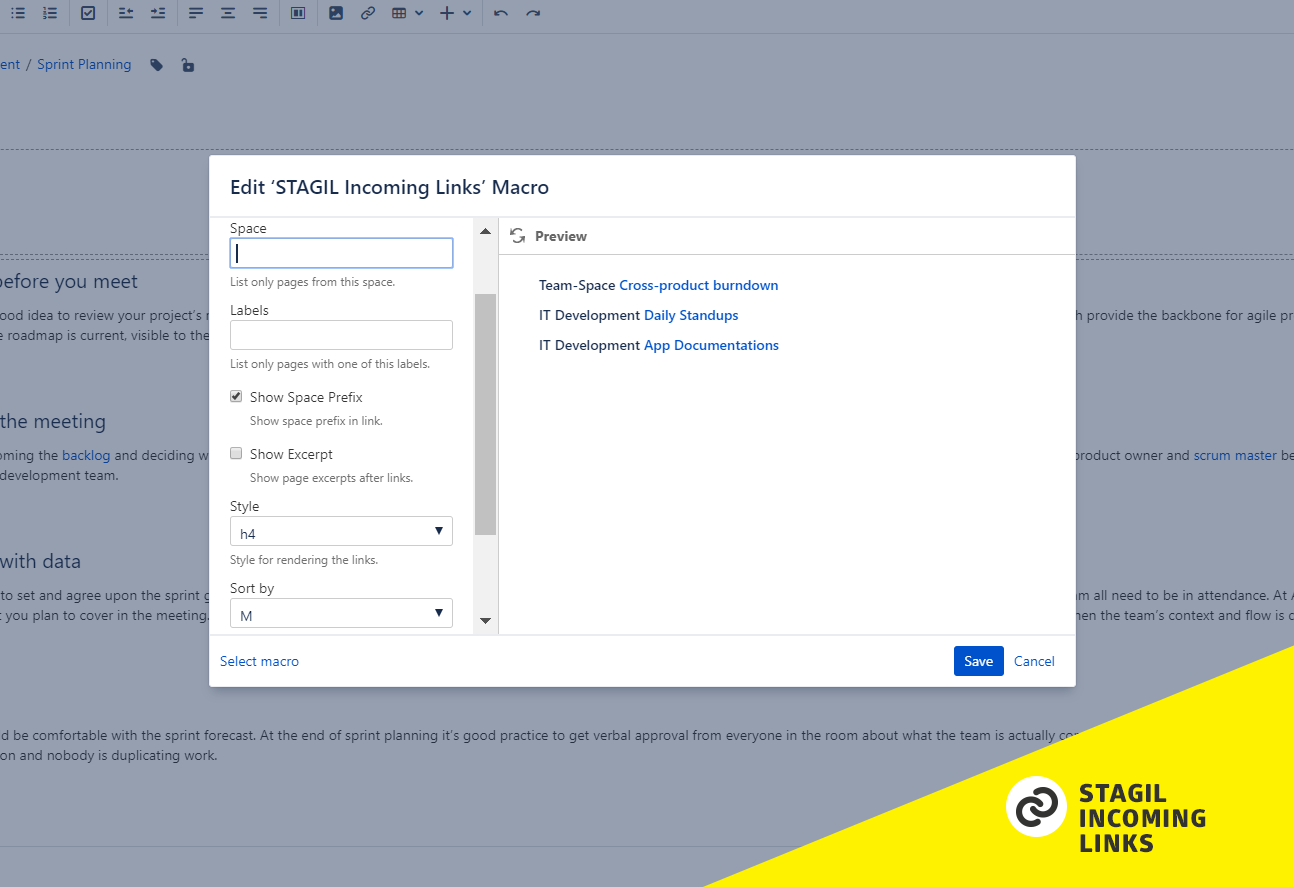Open Daily Standups link
Screen dimensions: 1294x887
(x=691, y=315)
